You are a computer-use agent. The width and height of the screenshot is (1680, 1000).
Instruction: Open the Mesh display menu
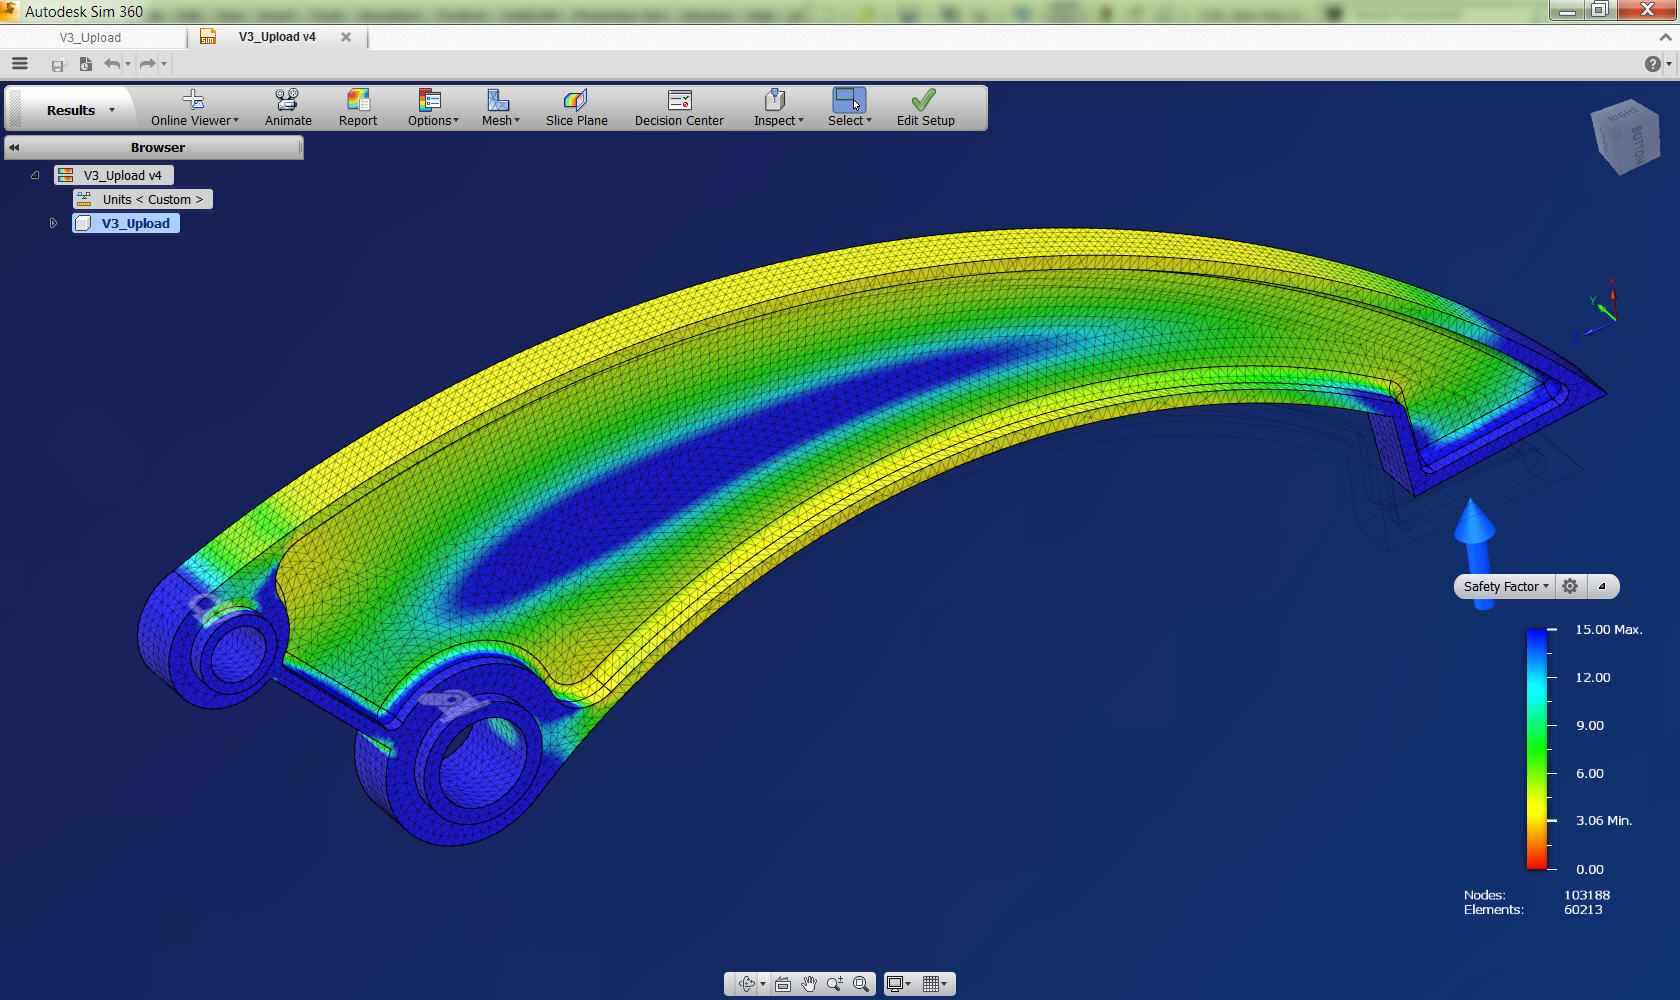(500, 108)
